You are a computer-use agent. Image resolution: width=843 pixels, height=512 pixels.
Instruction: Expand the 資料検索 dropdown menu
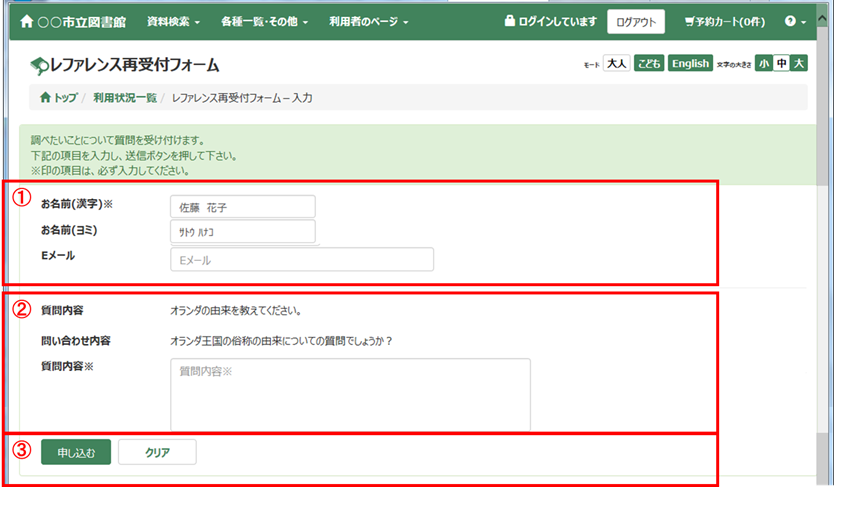[172, 21]
